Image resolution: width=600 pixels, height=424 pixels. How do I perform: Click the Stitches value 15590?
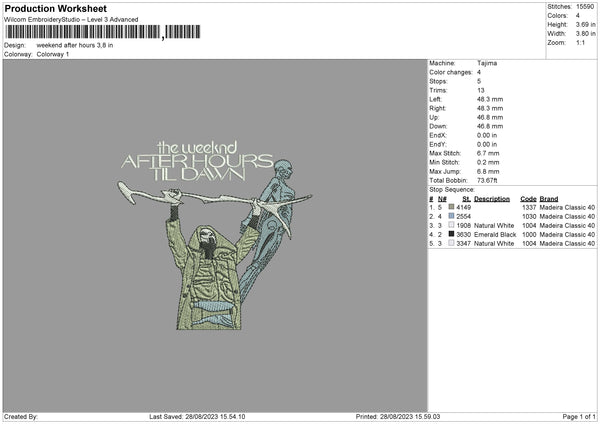(585, 7)
